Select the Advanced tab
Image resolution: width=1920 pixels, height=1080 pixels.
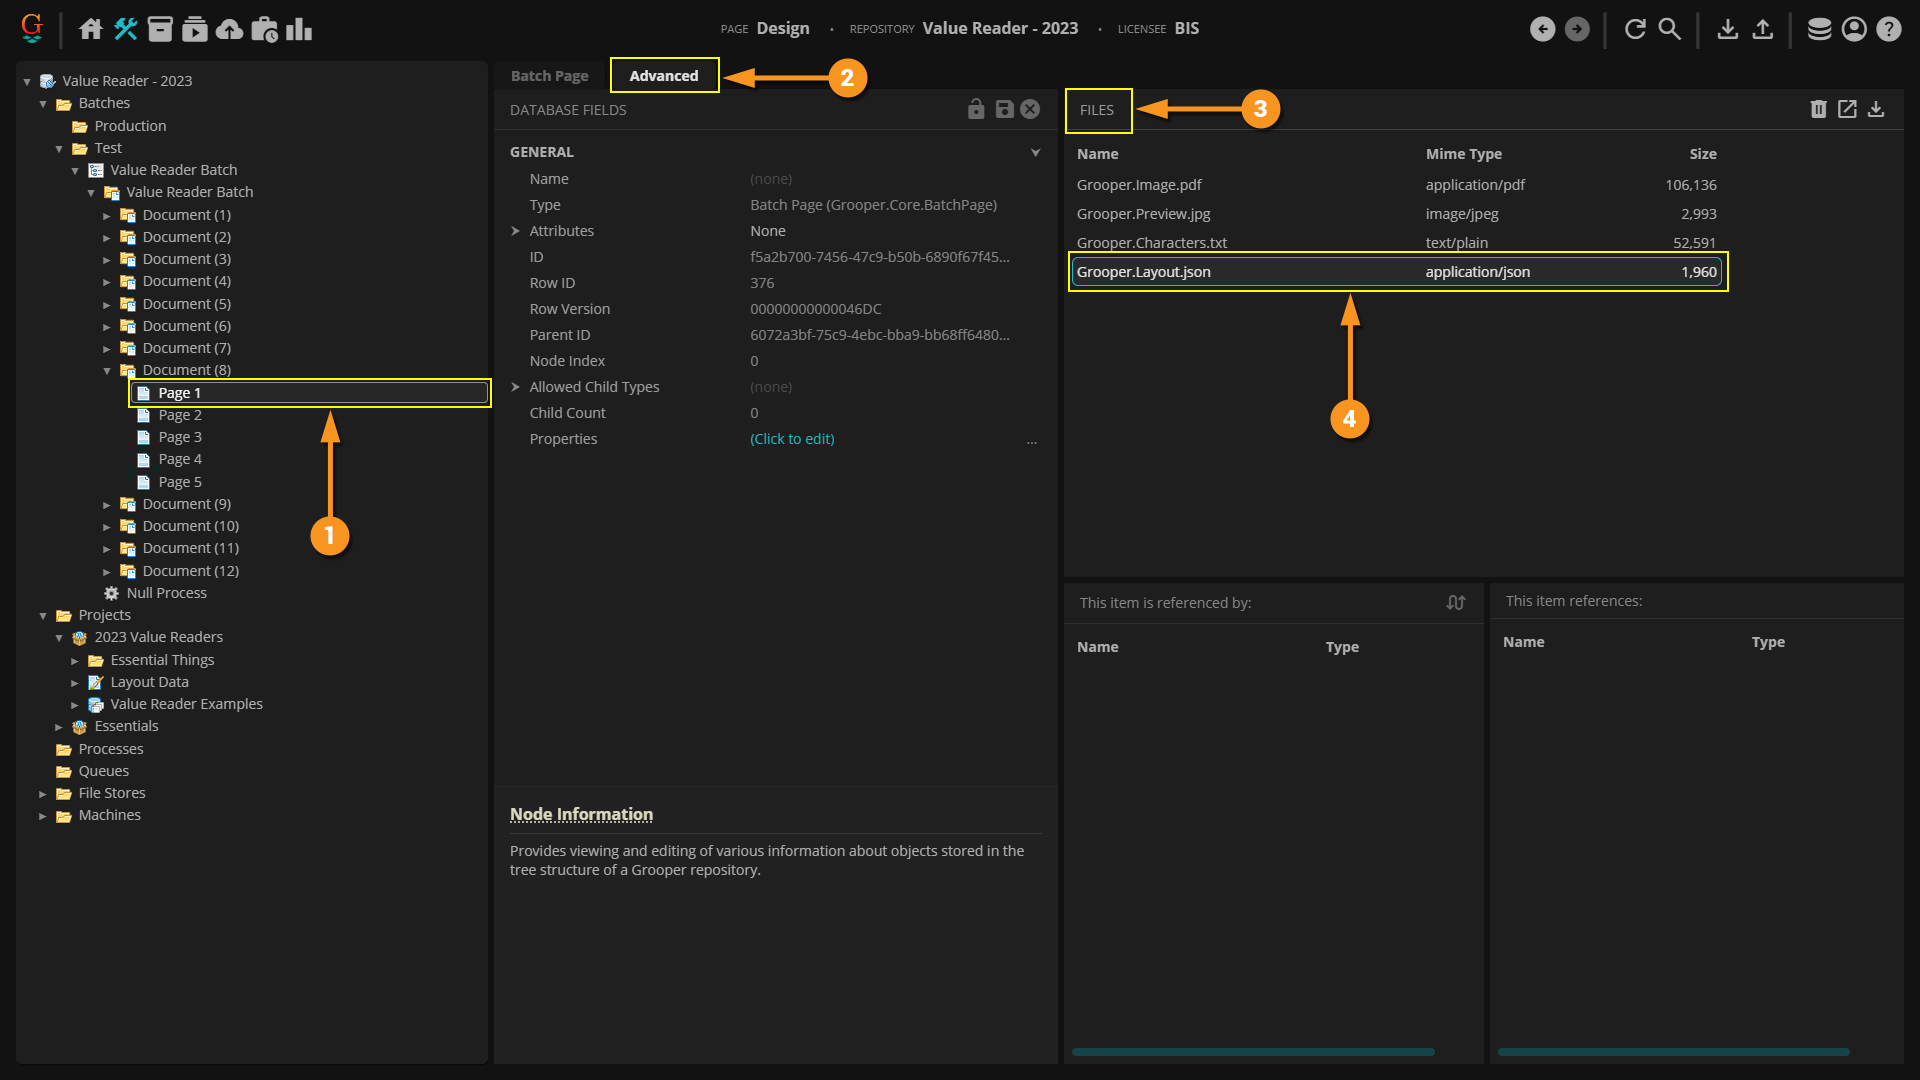663,76
